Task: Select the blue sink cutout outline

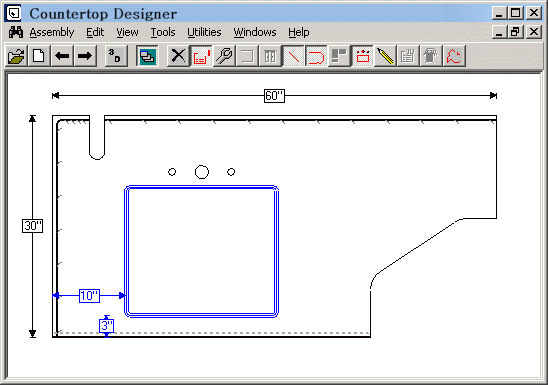Action: click(x=201, y=252)
